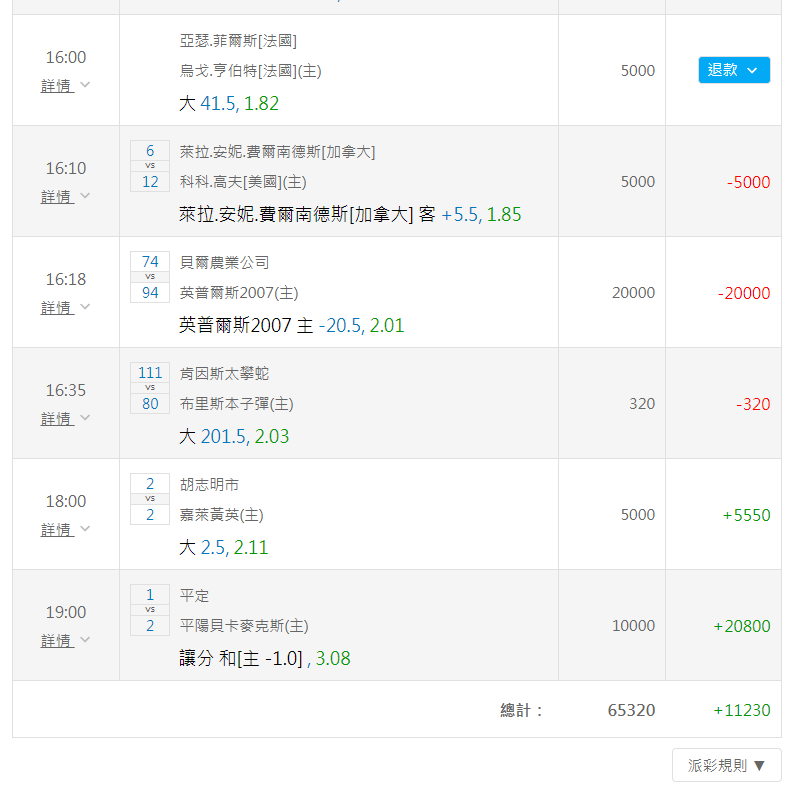The width and height of the screenshot is (787, 795).
Task: Click the 萊拉.安妮.費爾南德斯 客 +5.5 bet line
Action: [350, 214]
